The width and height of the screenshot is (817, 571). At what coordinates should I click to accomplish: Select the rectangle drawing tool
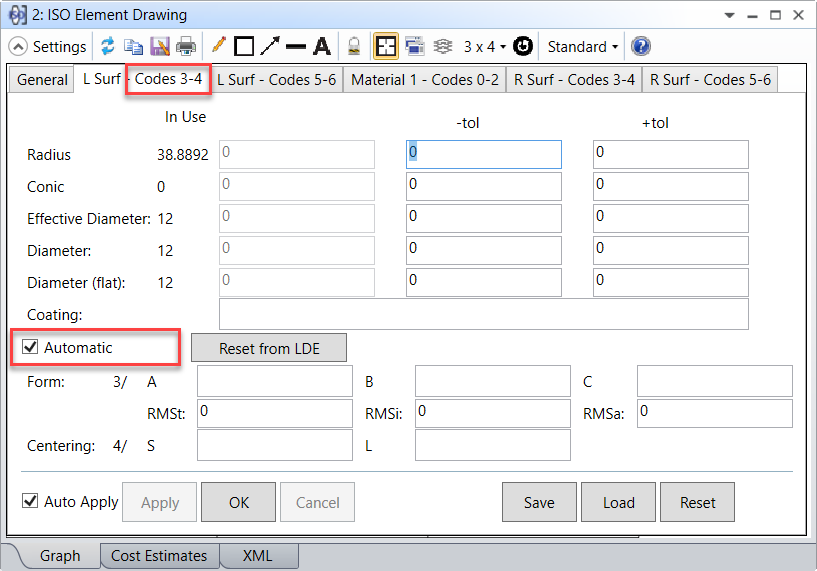[244, 47]
